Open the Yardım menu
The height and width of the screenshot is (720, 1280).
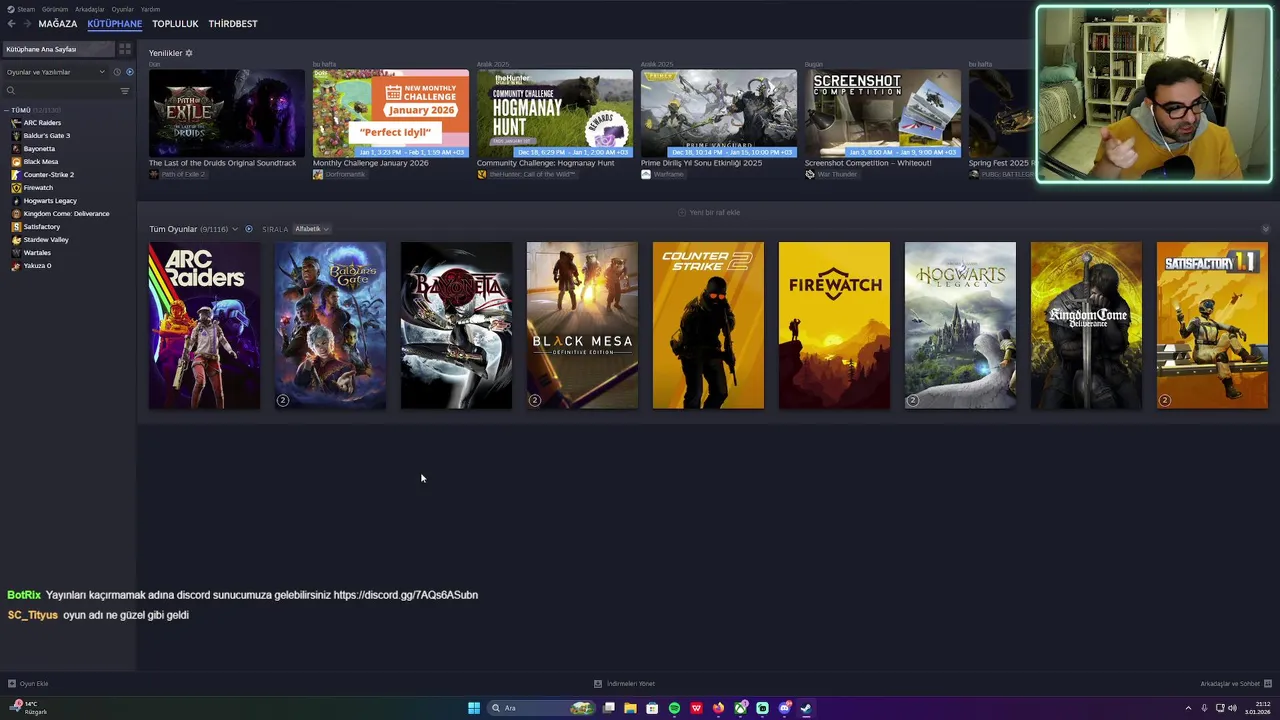pos(150,9)
